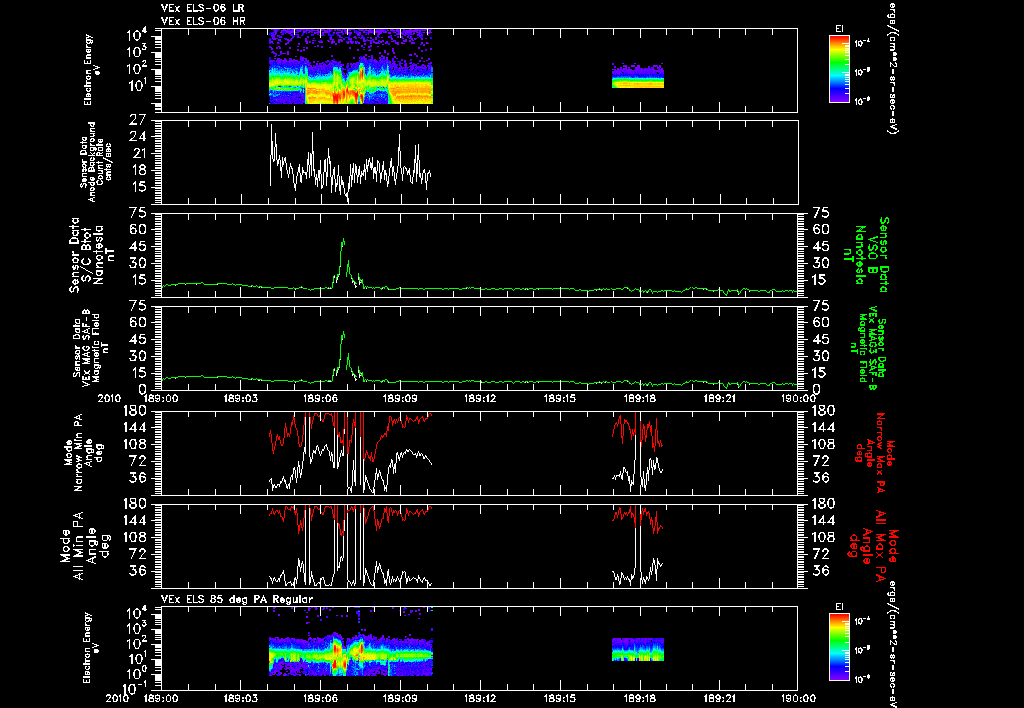Click the "21" tick on count rate axis
1024x708 pixels.
140,153
